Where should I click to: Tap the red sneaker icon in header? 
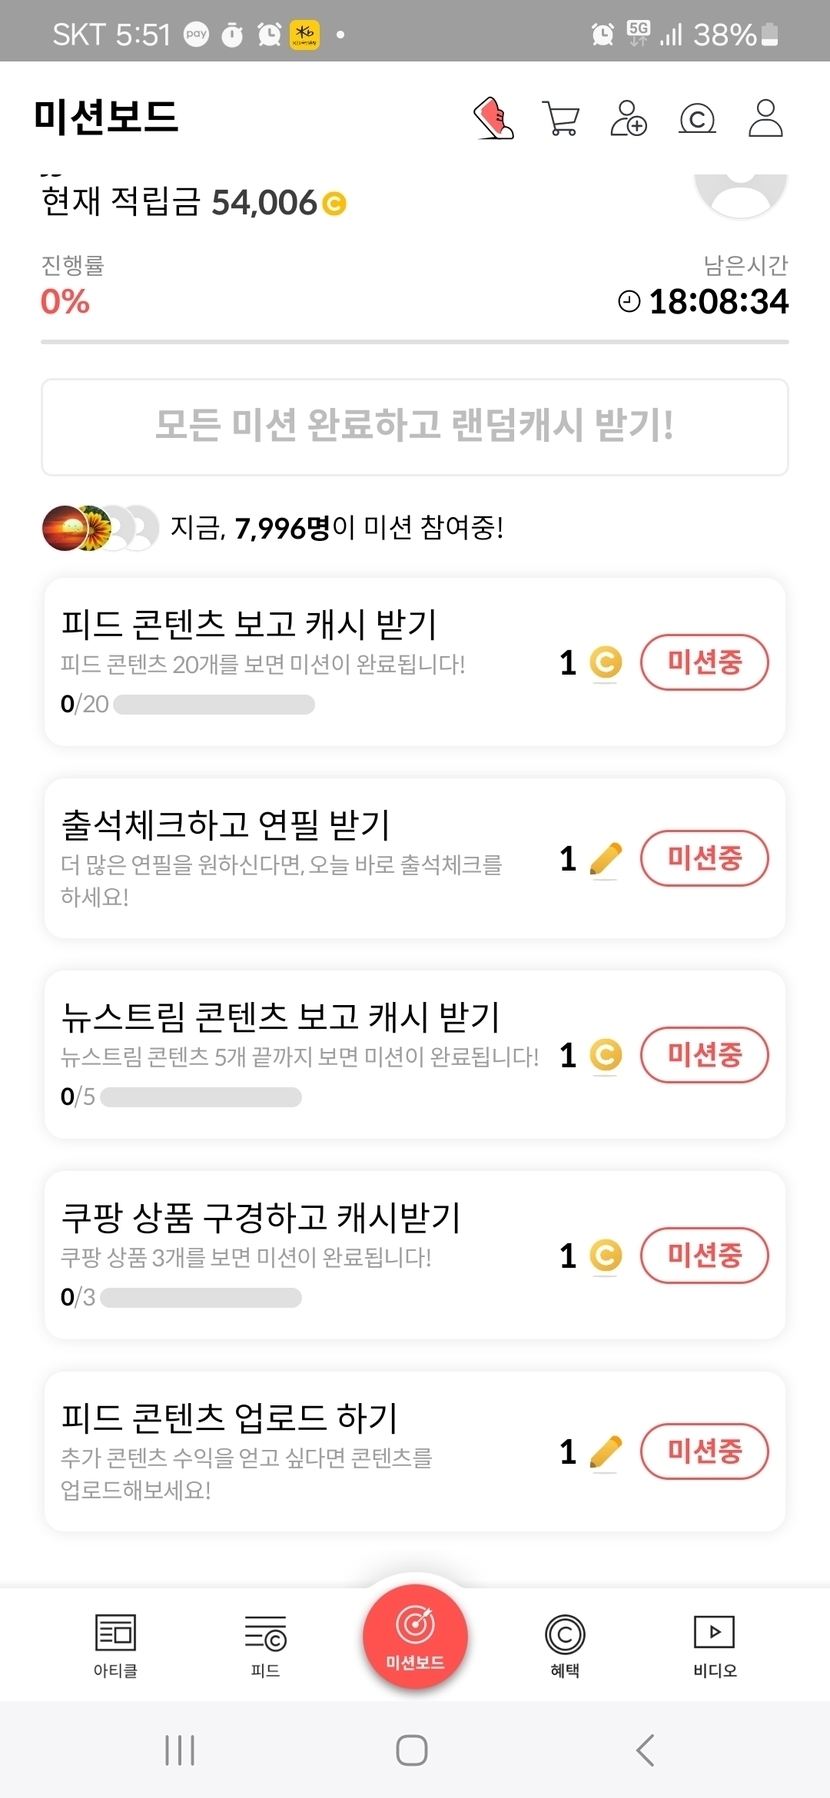(493, 118)
